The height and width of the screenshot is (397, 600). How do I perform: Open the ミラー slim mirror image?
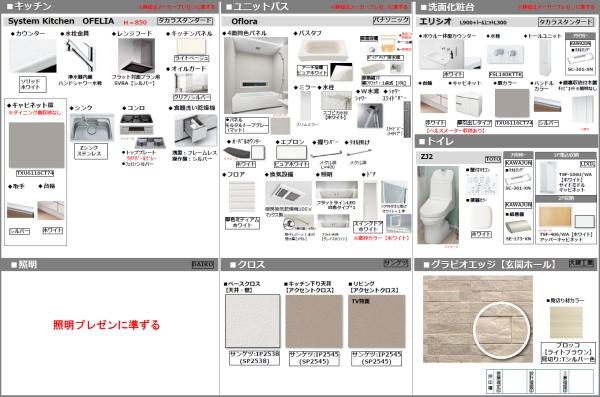point(306,106)
